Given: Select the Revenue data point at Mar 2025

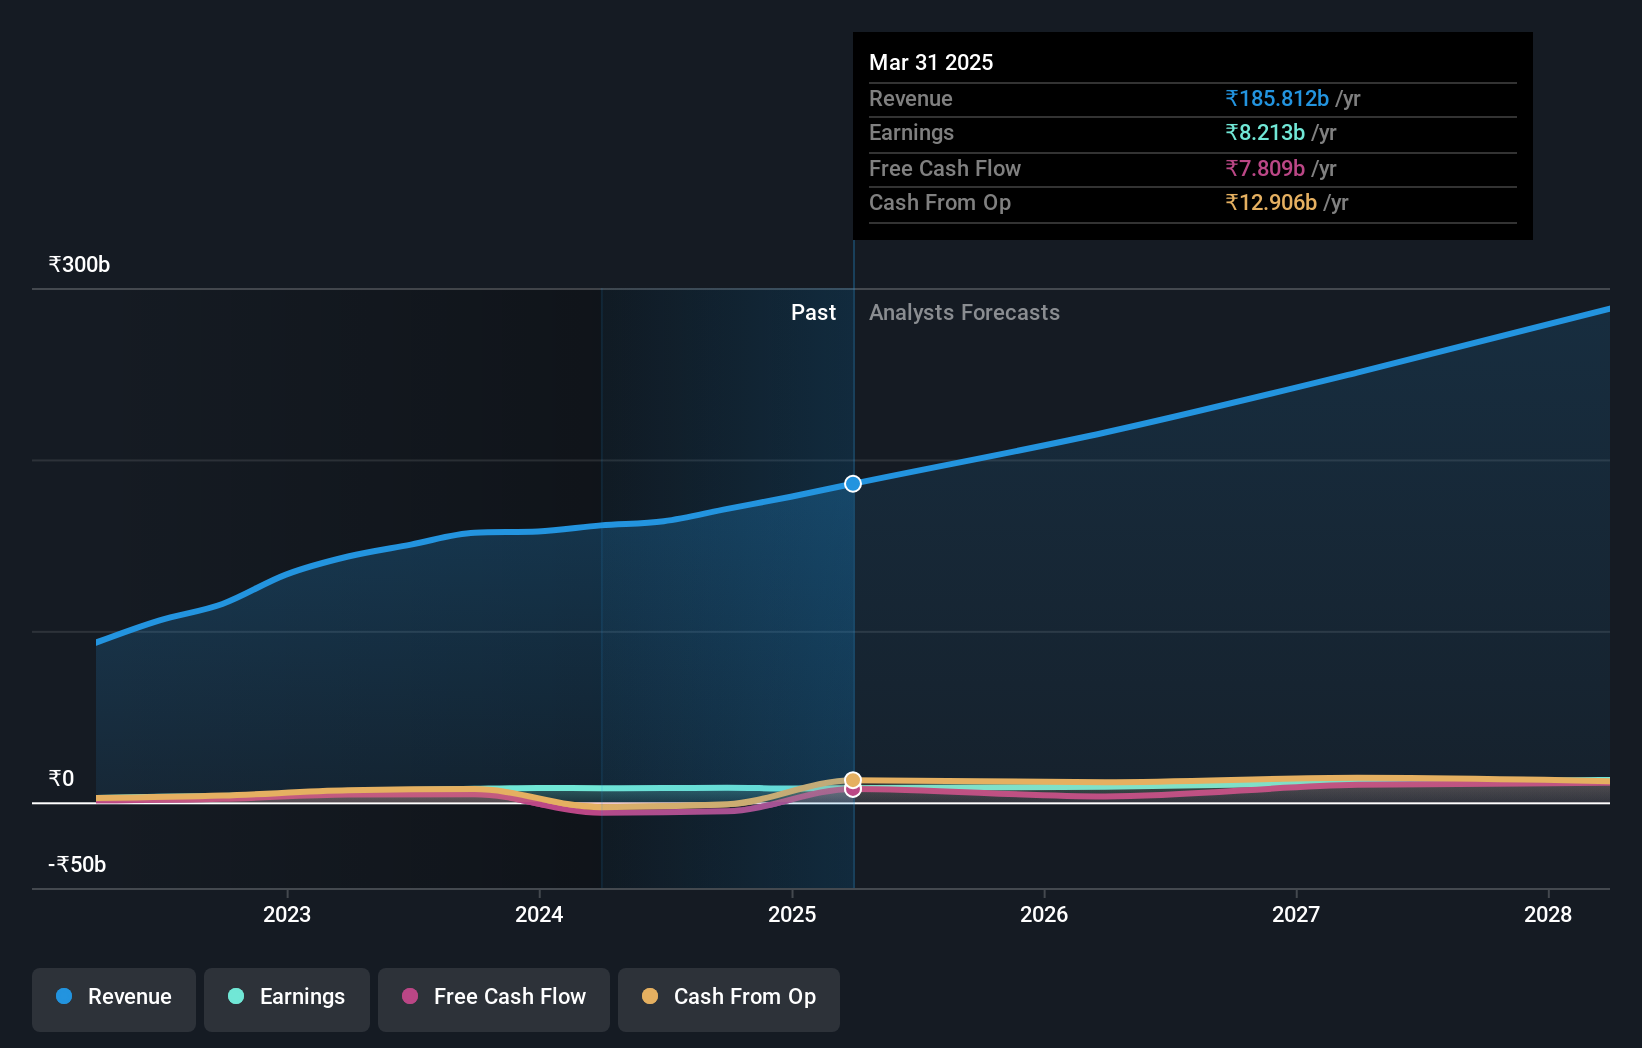Looking at the screenshot, I should point(853,484).
